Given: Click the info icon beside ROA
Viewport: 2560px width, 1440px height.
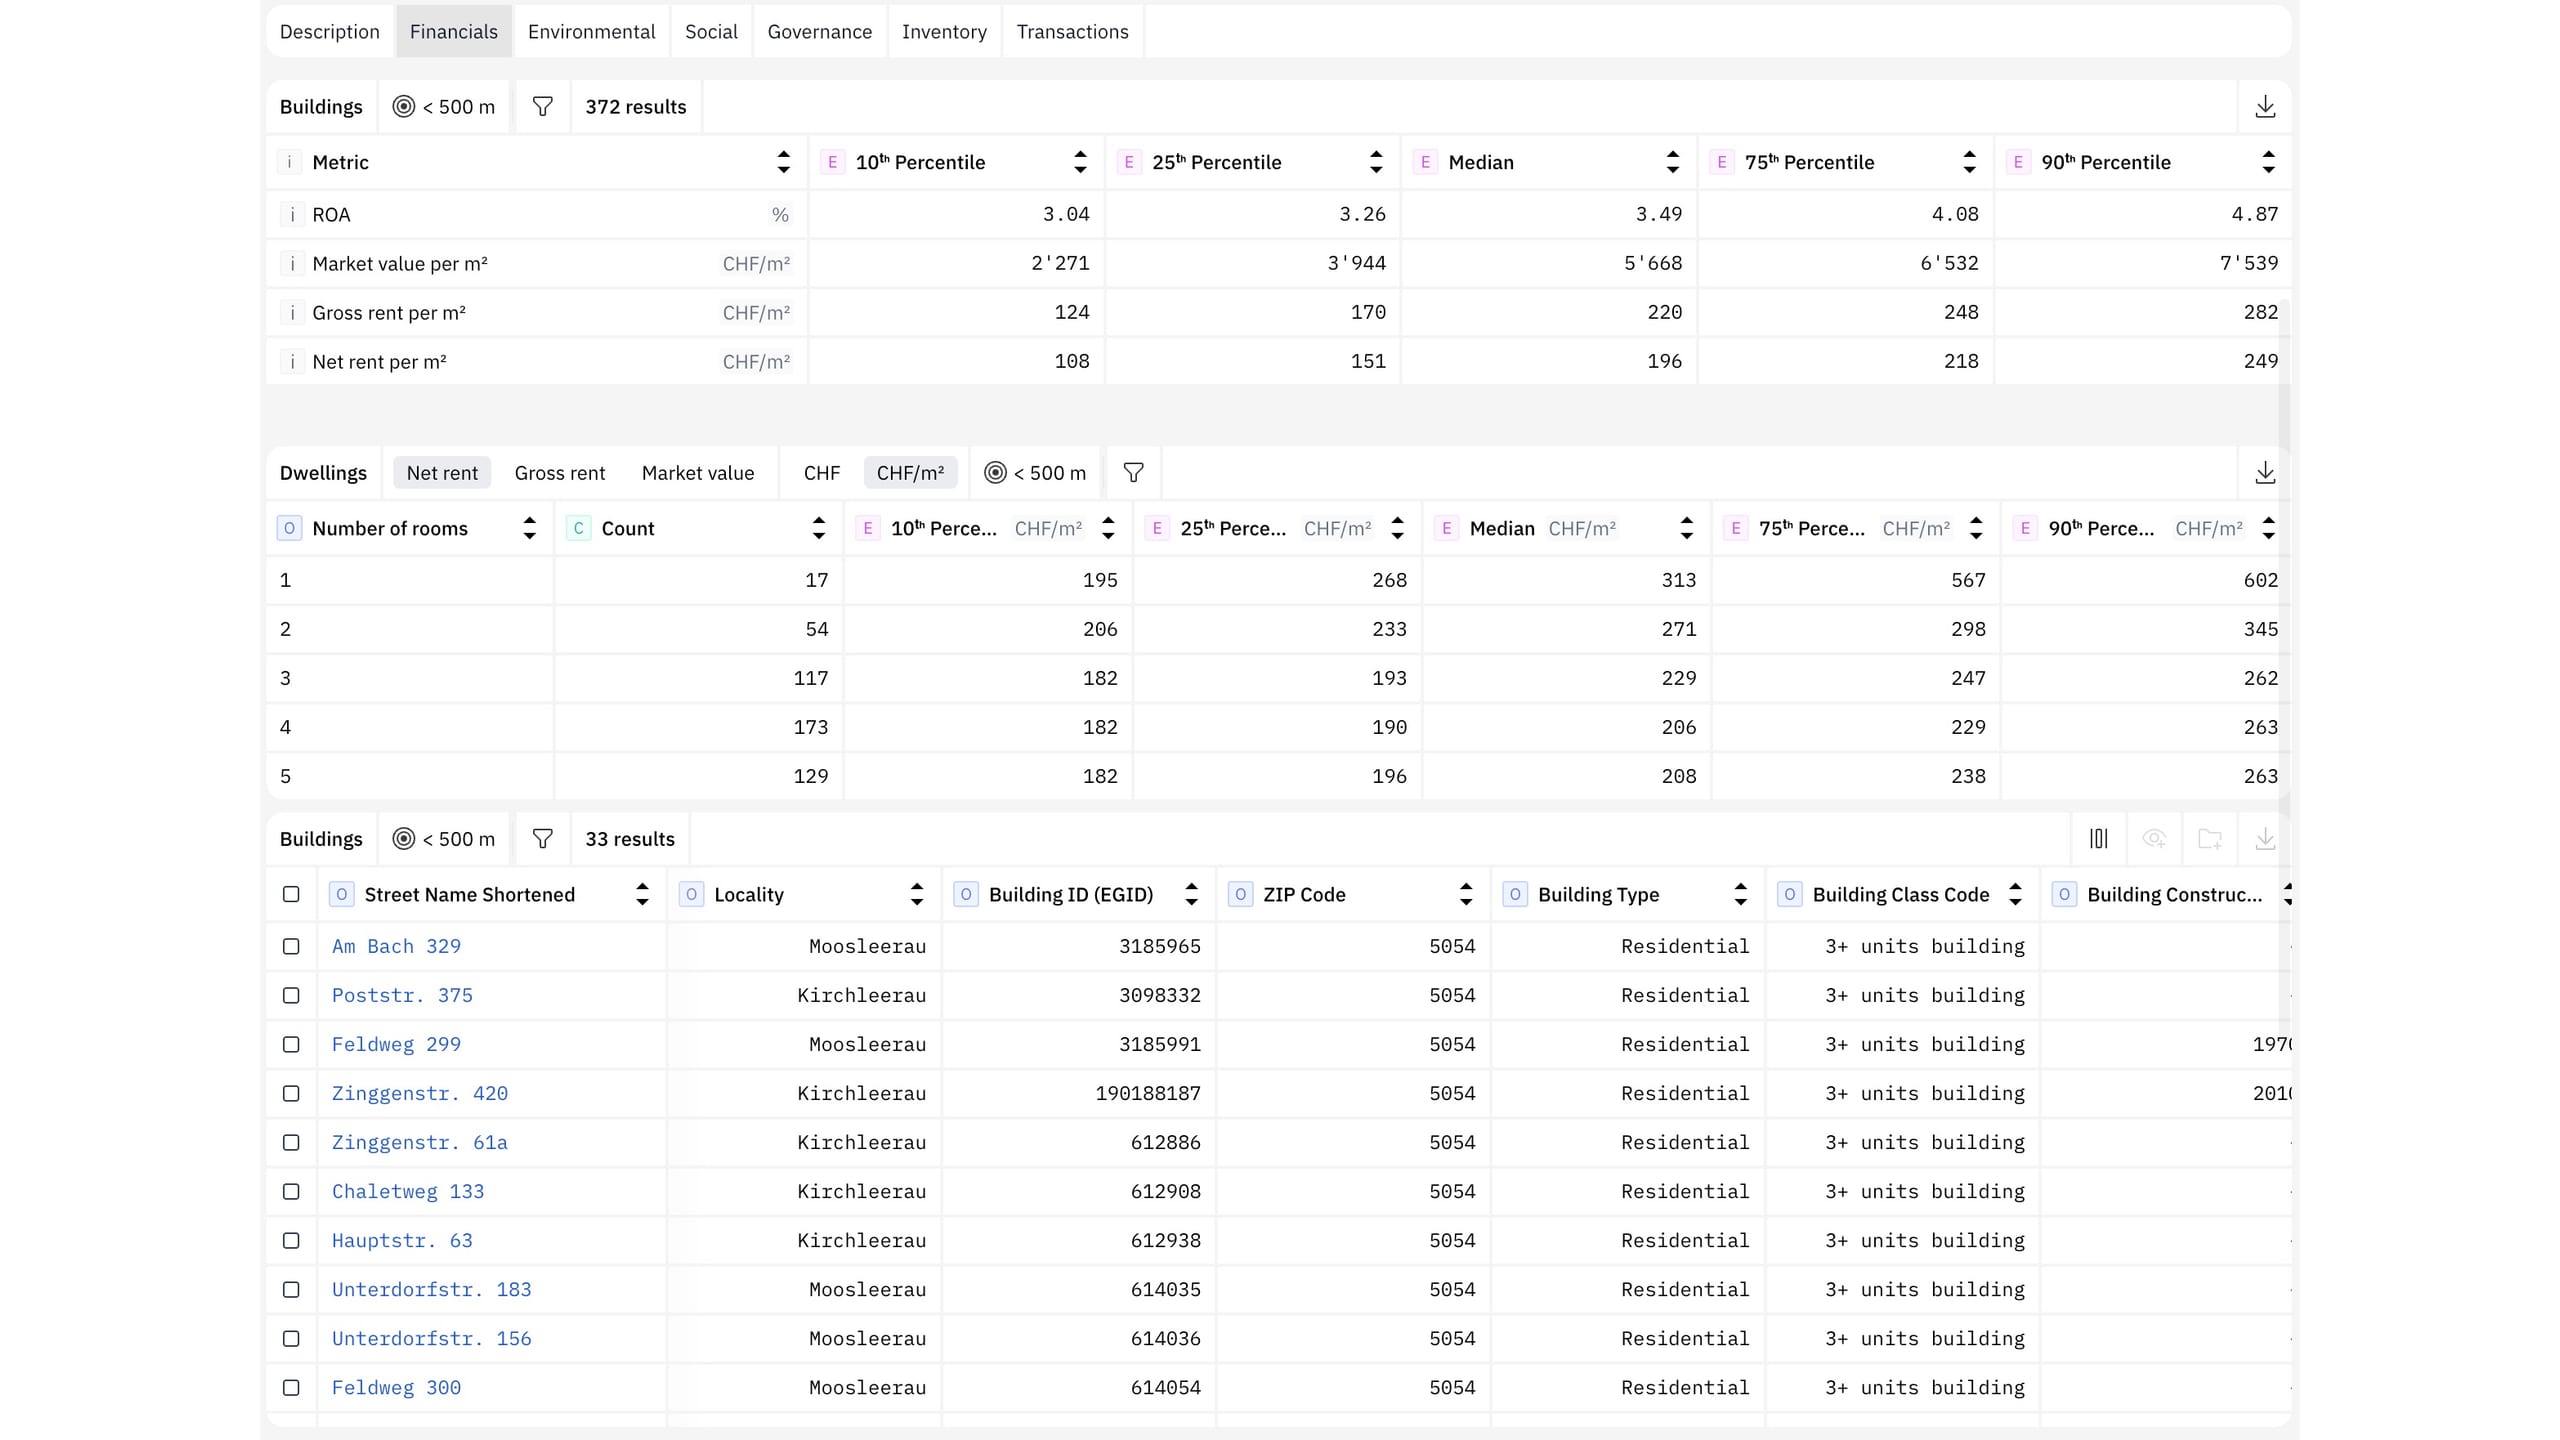Looking at the screenshot, I should click(x=291, y=215).
